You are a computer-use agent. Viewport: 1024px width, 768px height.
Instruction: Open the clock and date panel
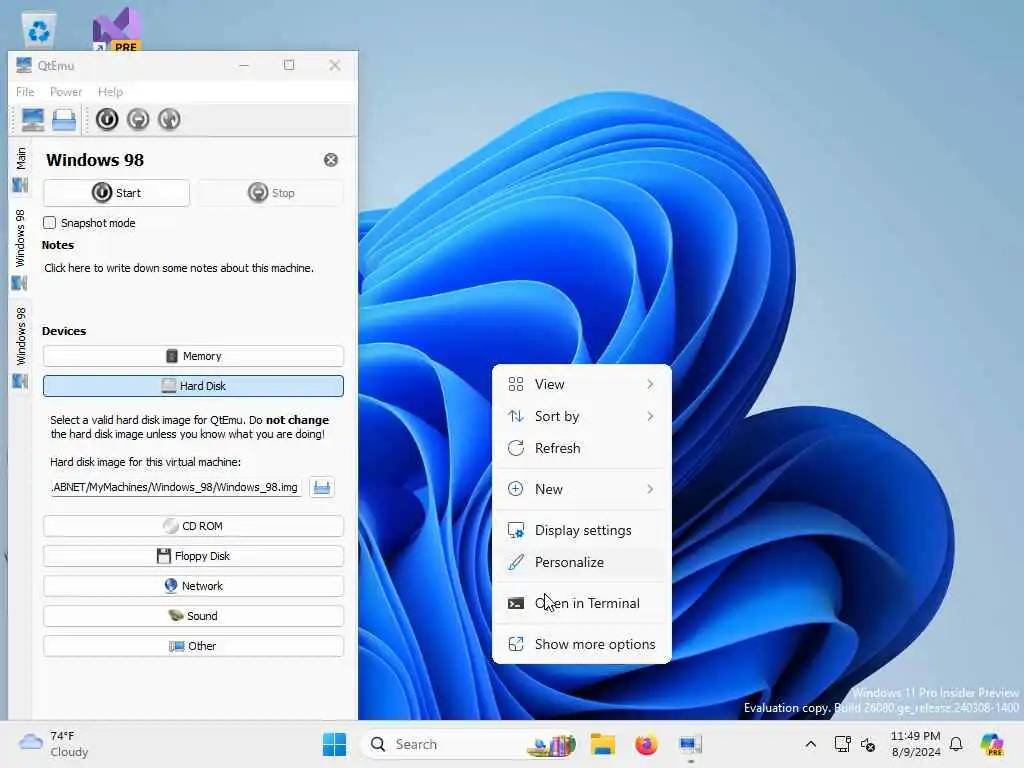916,745
